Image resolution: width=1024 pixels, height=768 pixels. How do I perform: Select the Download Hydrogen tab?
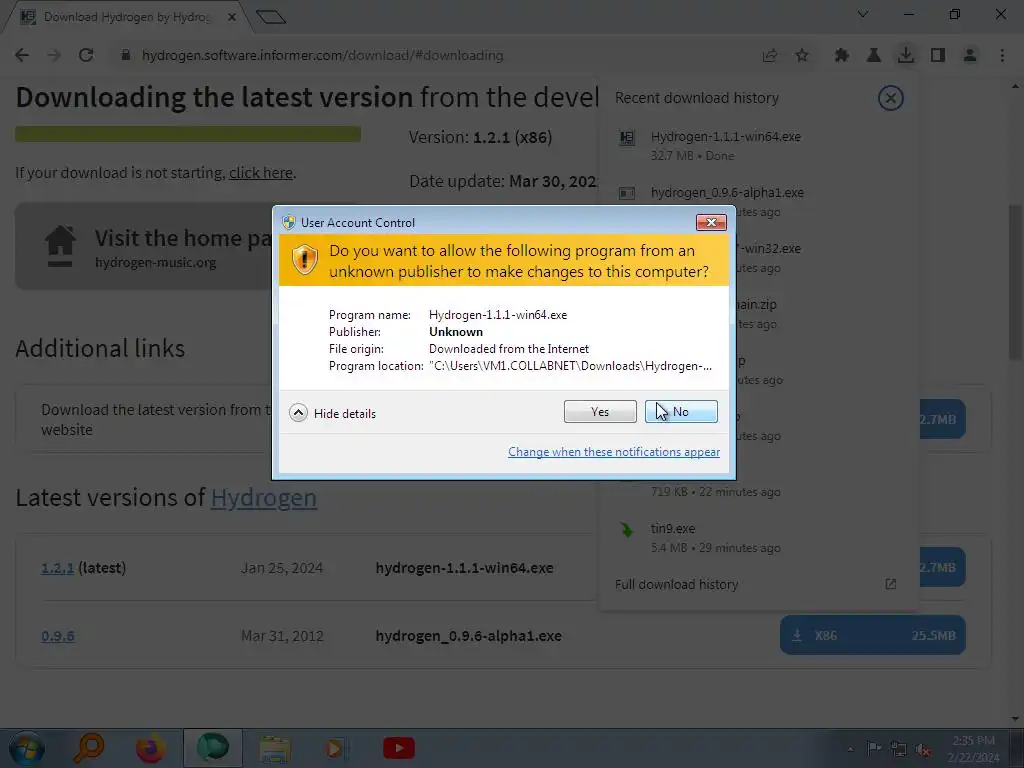pos(126,17)
